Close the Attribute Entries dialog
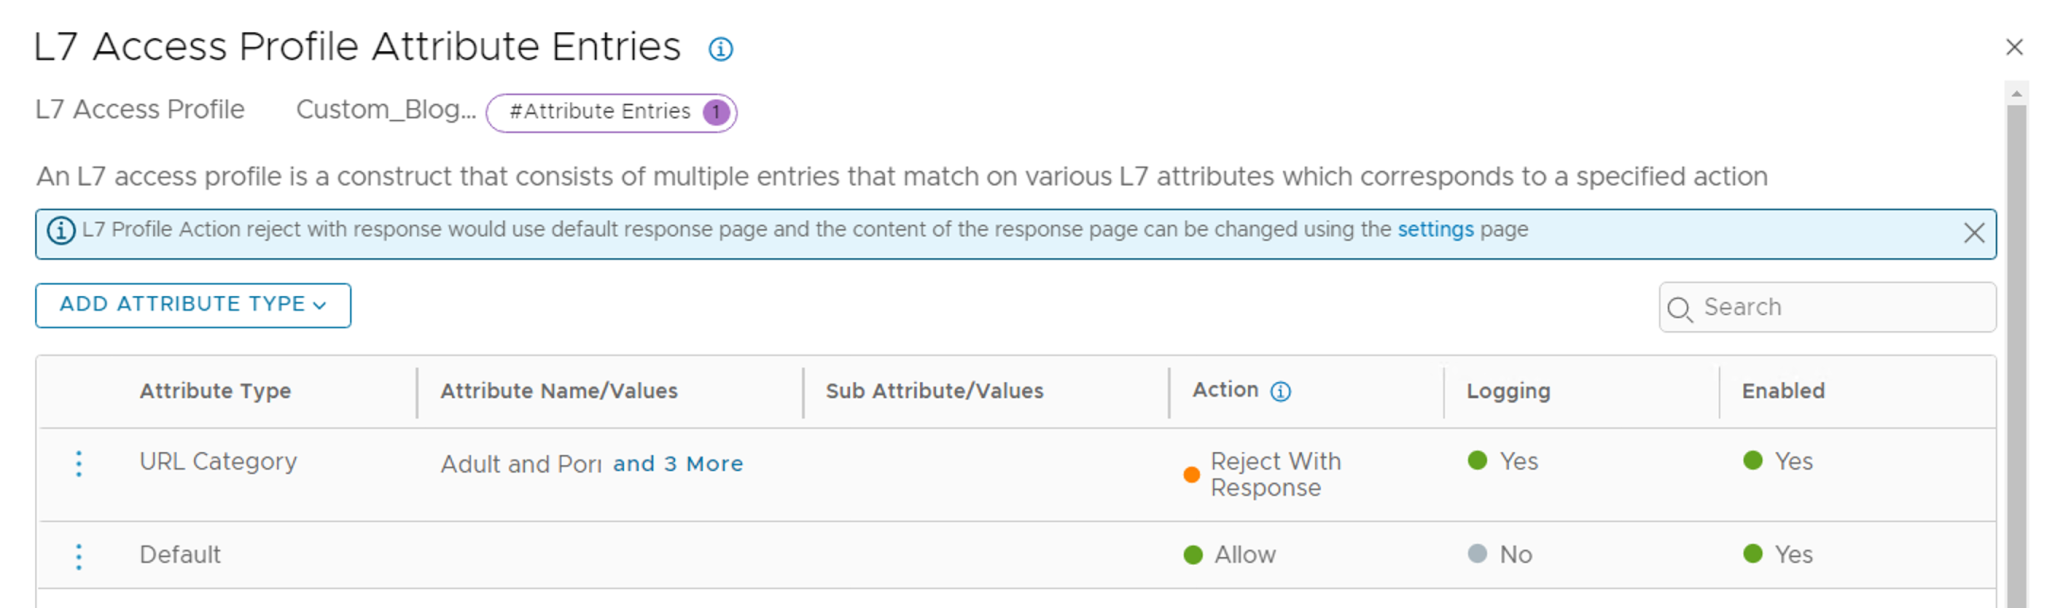The width and height of the screenshot is (2047, 608). point(2014,47)
